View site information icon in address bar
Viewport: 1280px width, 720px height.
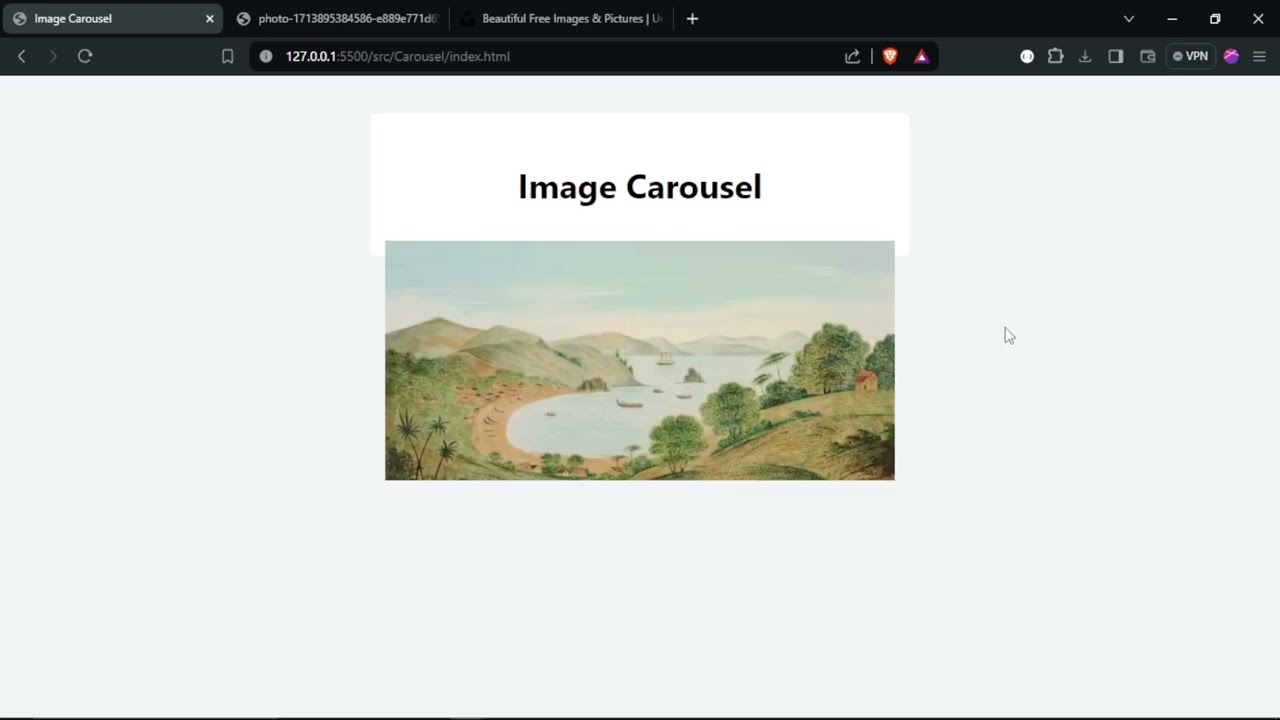click(266, 56)
